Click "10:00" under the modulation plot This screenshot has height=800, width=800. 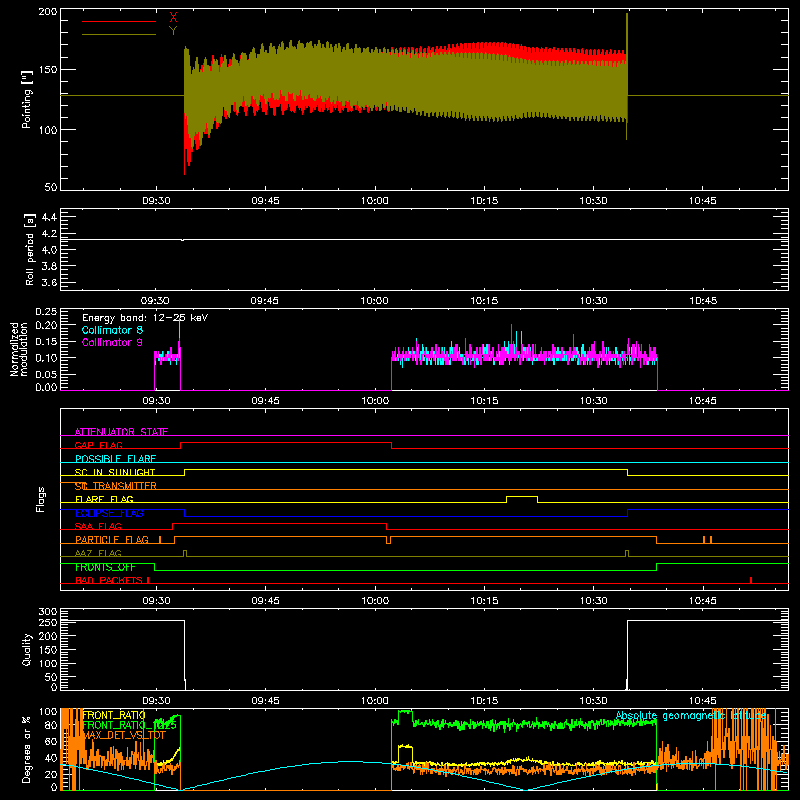coord(375,401)
